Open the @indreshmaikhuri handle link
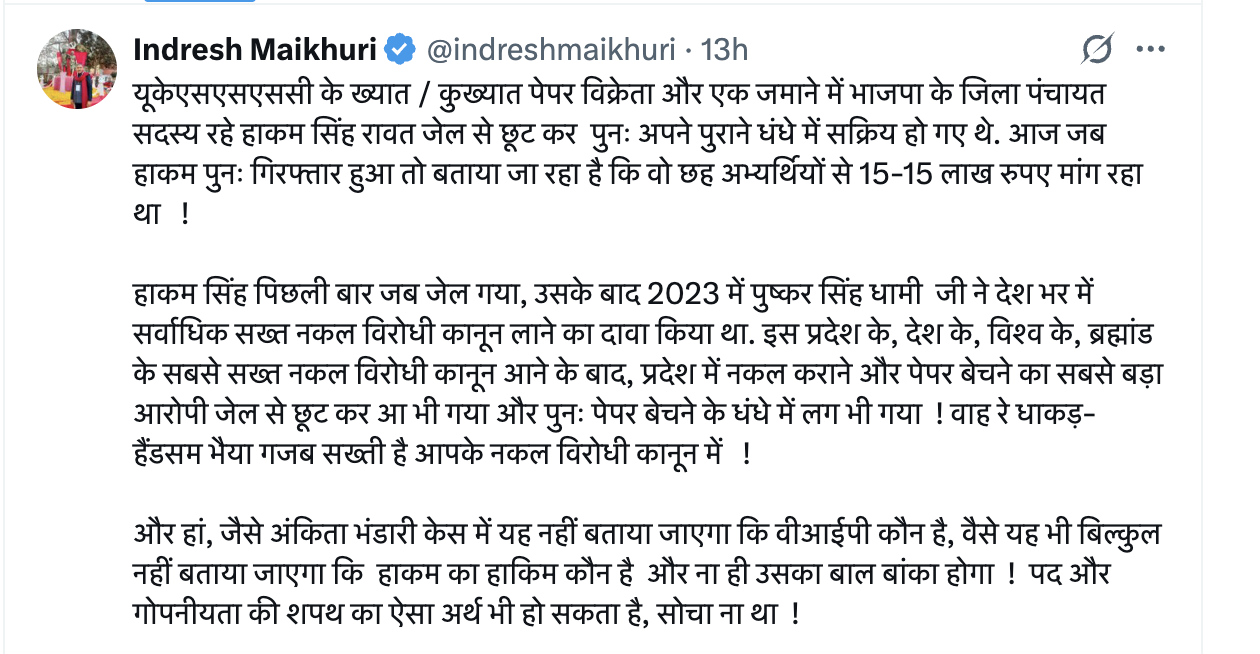This screenshot has width=1260, height=654. coord(552,48)
